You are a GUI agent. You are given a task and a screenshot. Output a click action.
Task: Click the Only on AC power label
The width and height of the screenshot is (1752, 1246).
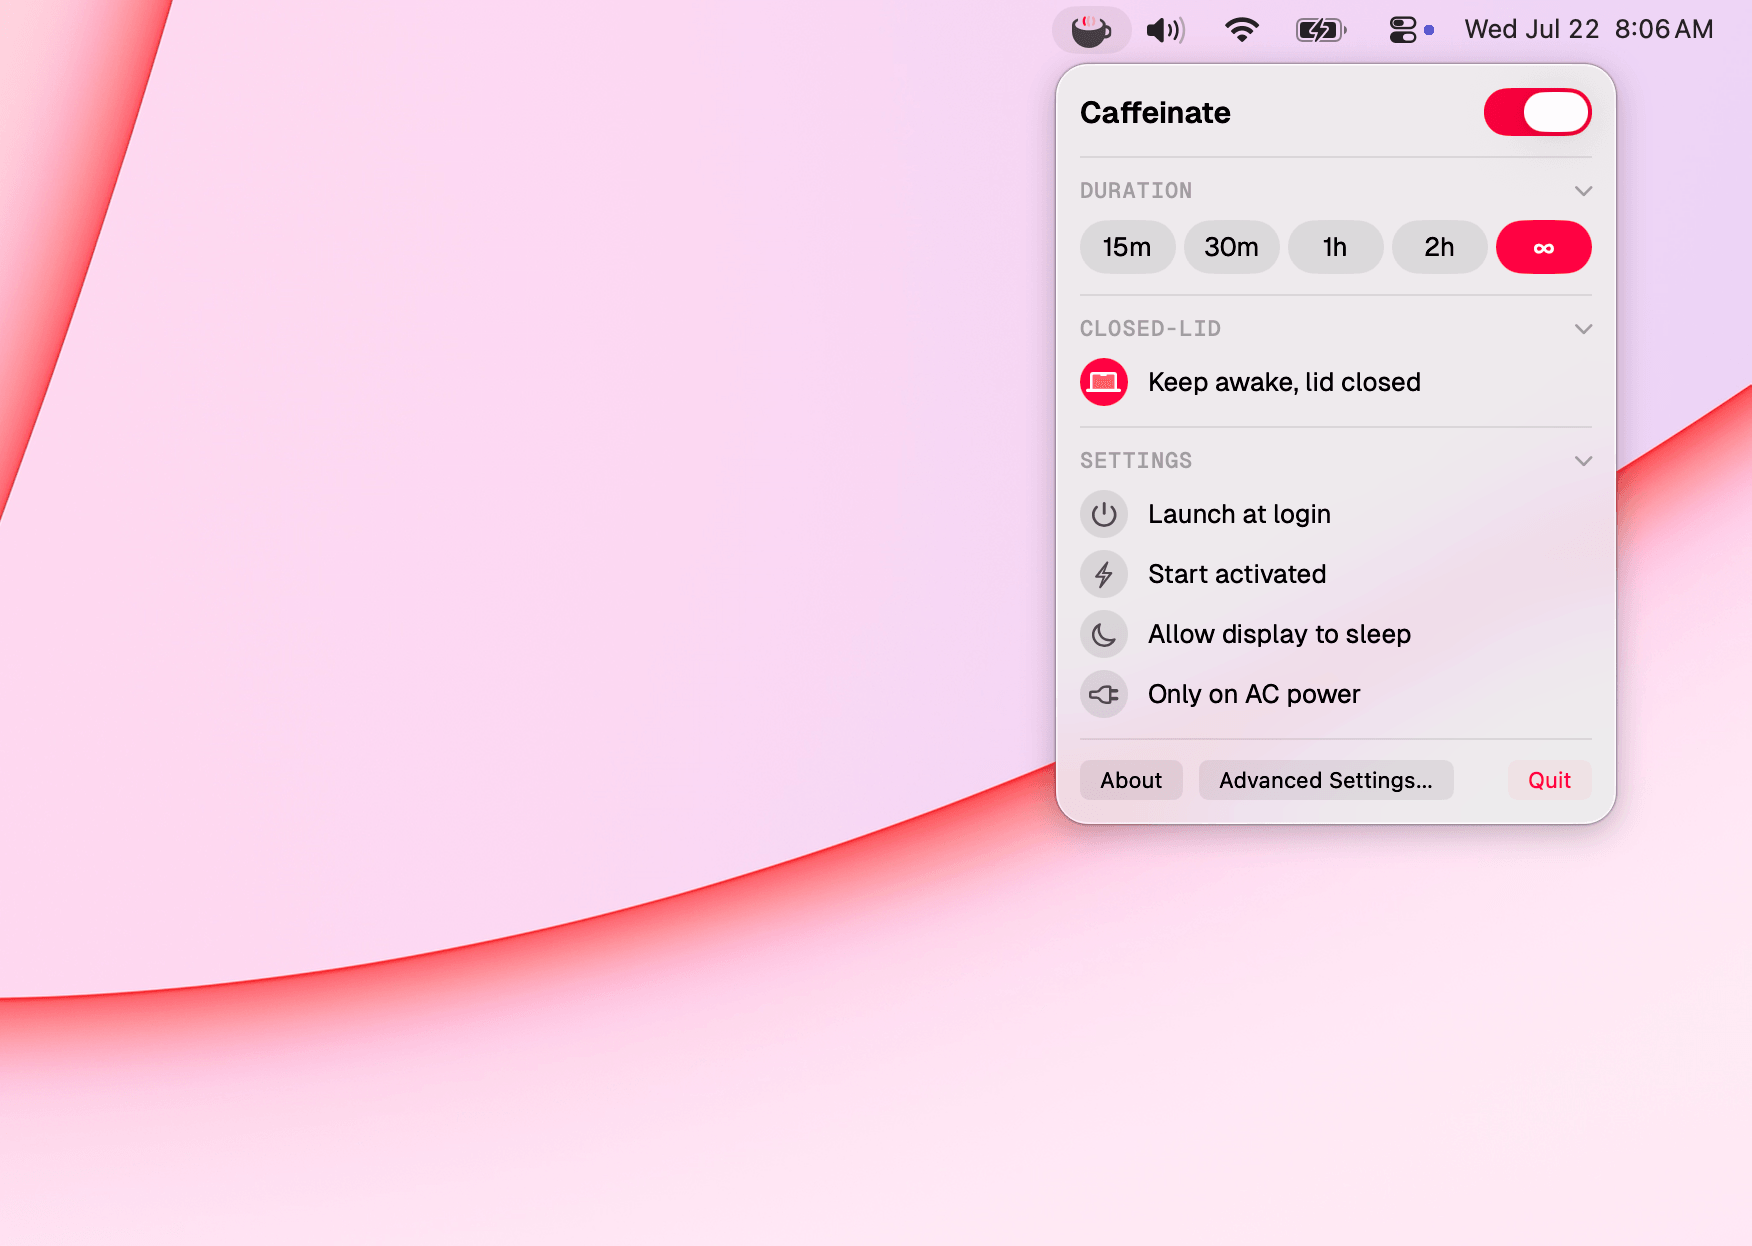[x=1254, y=694]
